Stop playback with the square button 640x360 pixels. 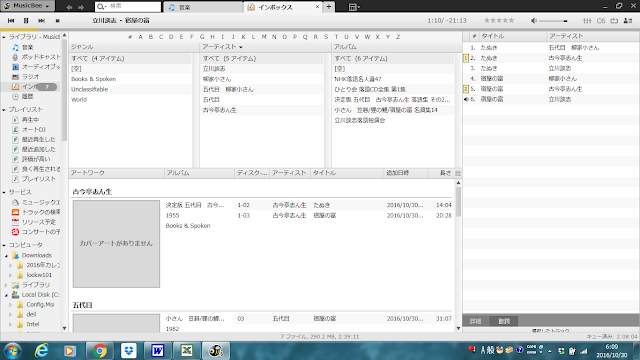click(x=58, y=20)
